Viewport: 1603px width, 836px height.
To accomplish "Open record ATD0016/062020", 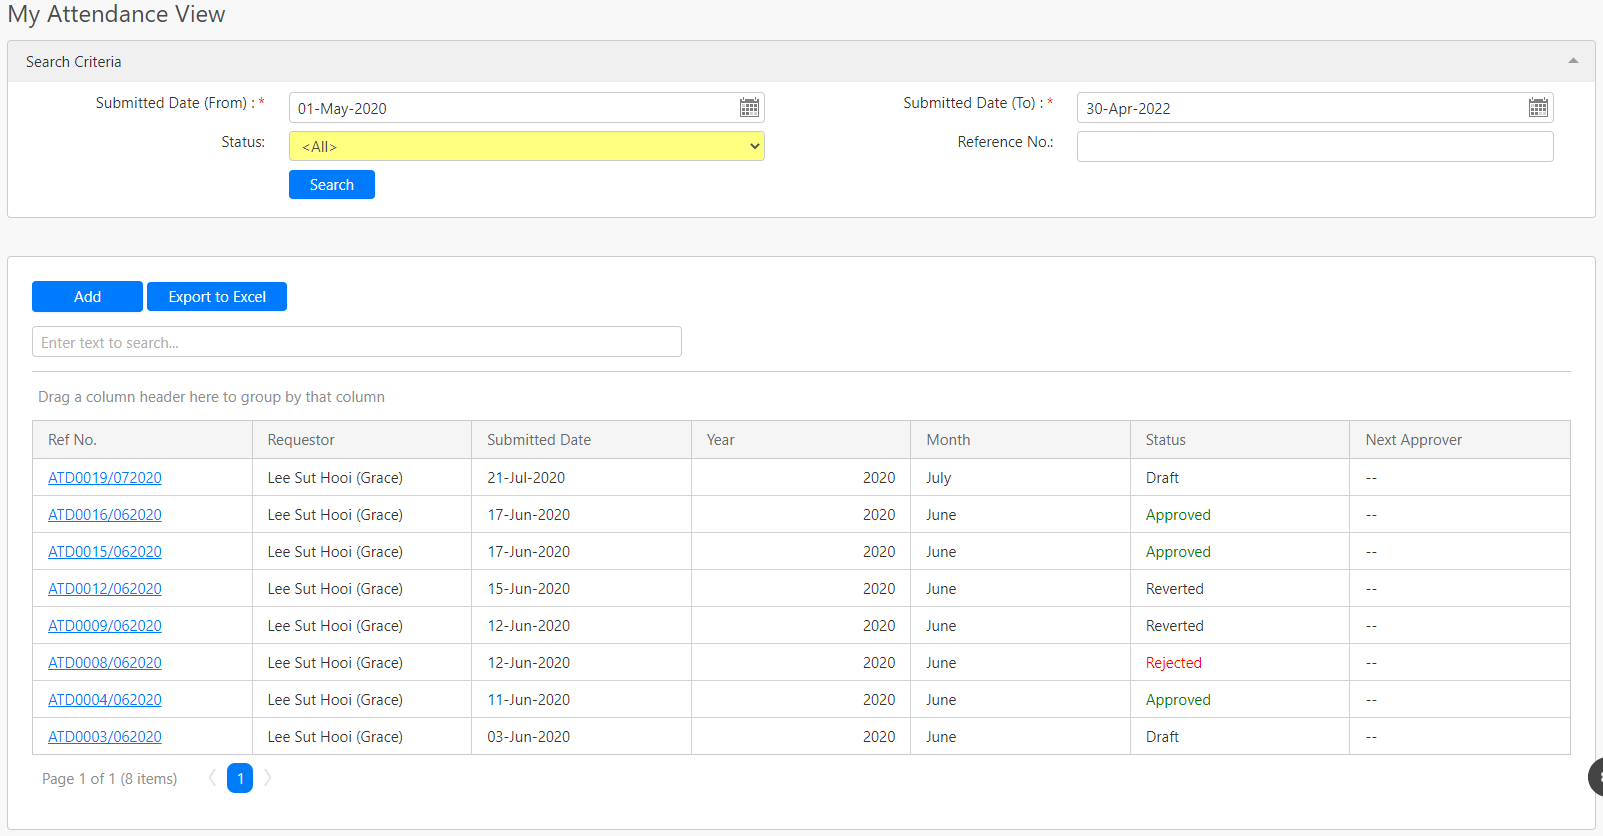I will pos(105,515).
